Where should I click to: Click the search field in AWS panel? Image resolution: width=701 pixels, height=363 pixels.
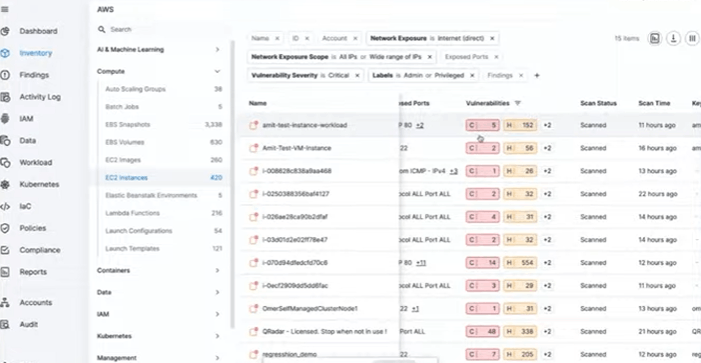(x=161, y=30)
